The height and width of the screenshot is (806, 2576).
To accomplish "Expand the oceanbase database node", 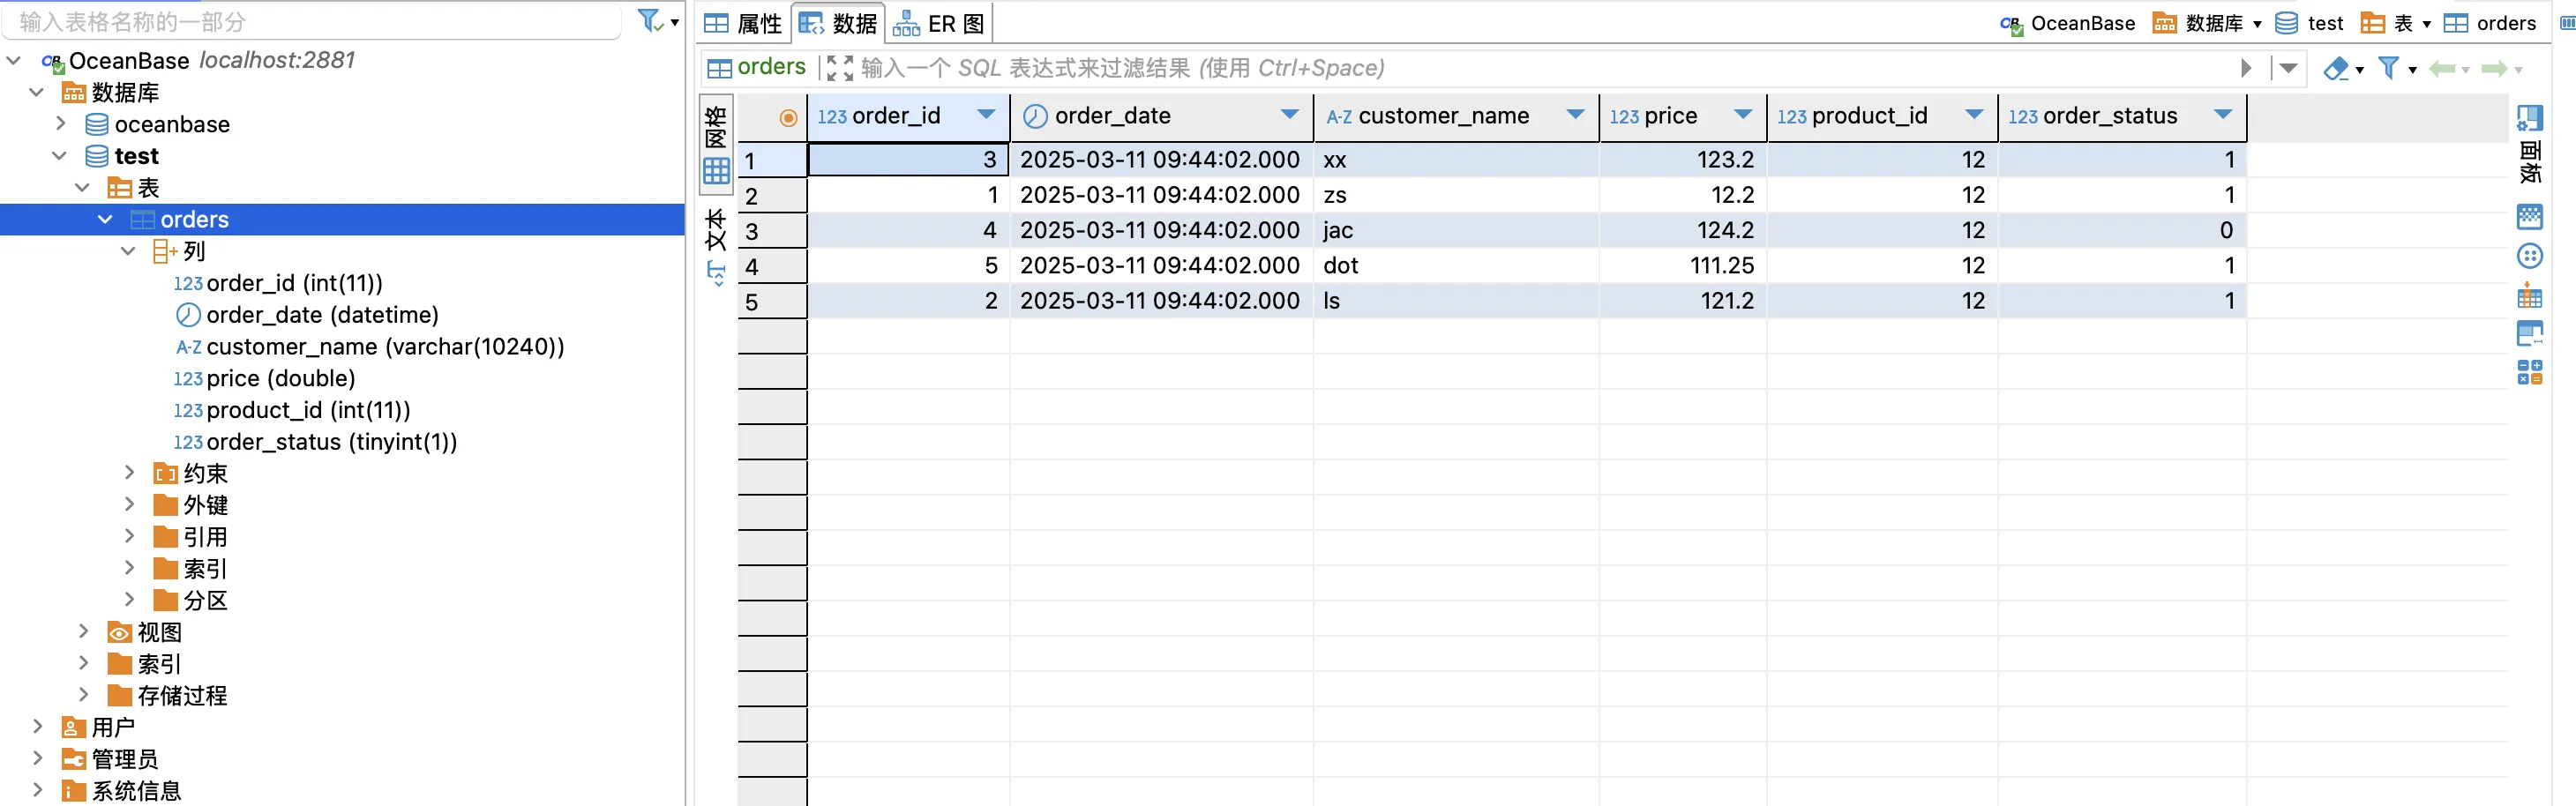I will pyautogui.click(x=60, y=124).
